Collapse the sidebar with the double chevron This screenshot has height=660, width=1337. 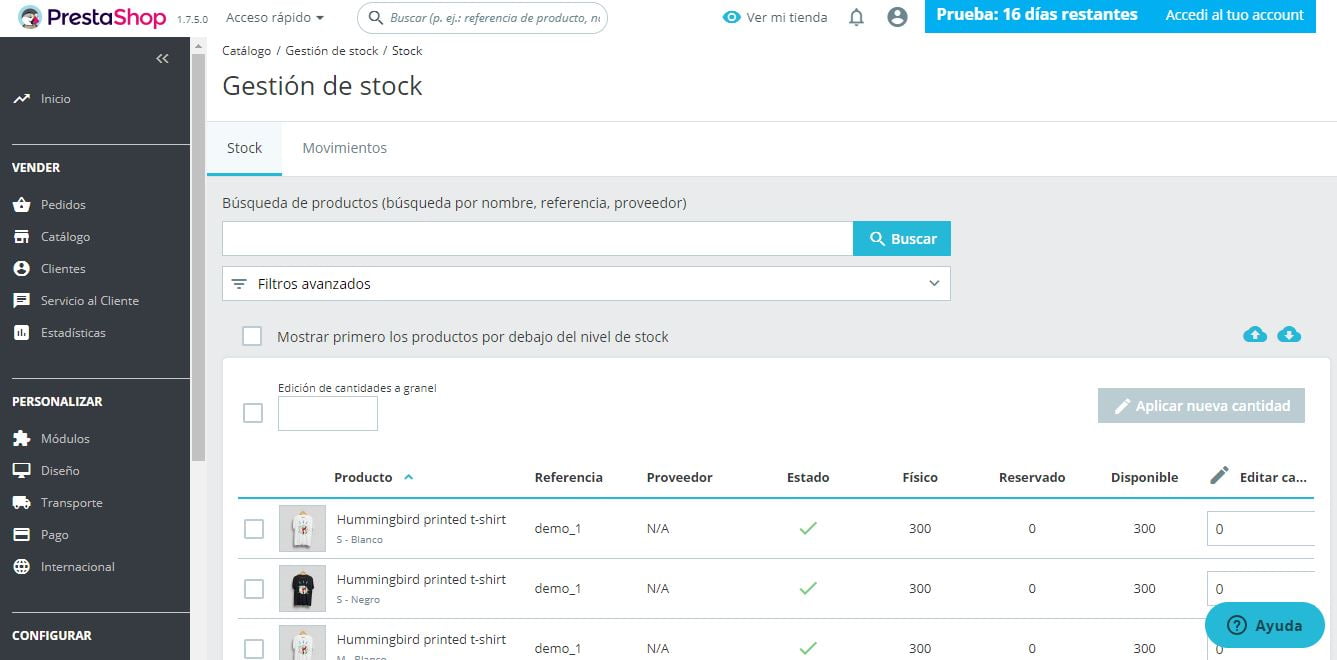click(162, 58)
